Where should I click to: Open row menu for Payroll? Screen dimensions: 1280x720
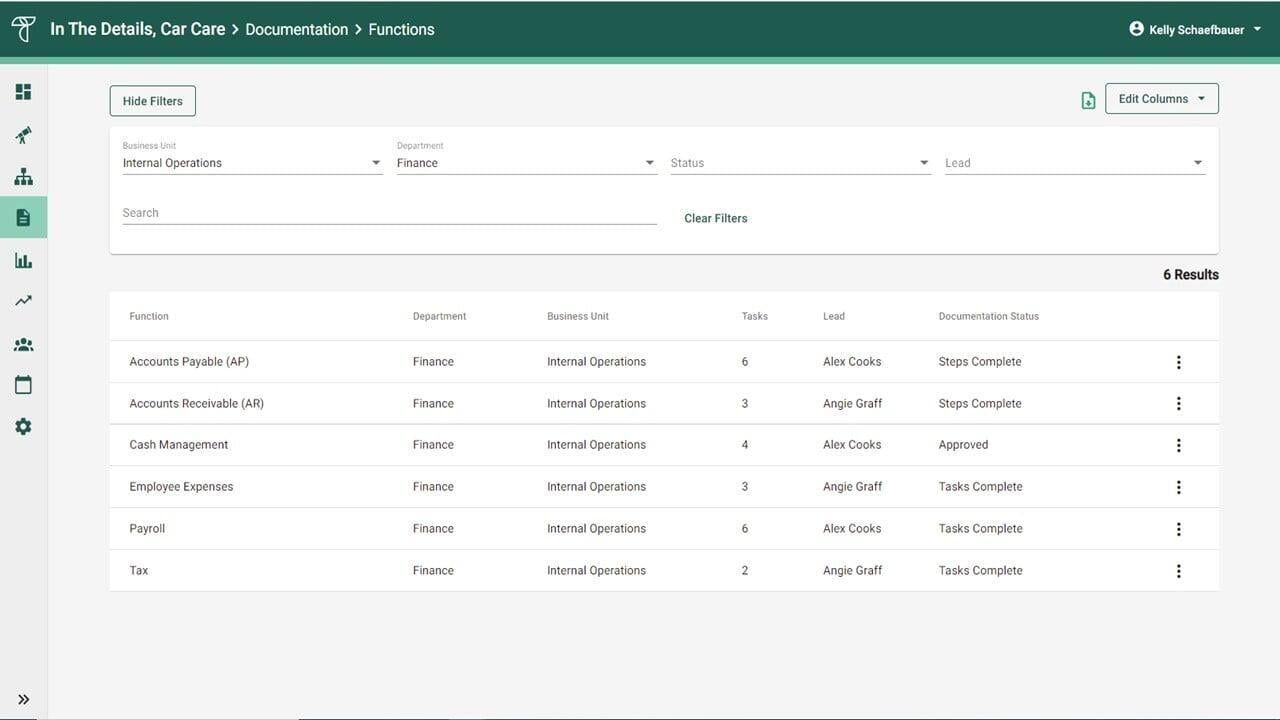(x=1178, y=529)
